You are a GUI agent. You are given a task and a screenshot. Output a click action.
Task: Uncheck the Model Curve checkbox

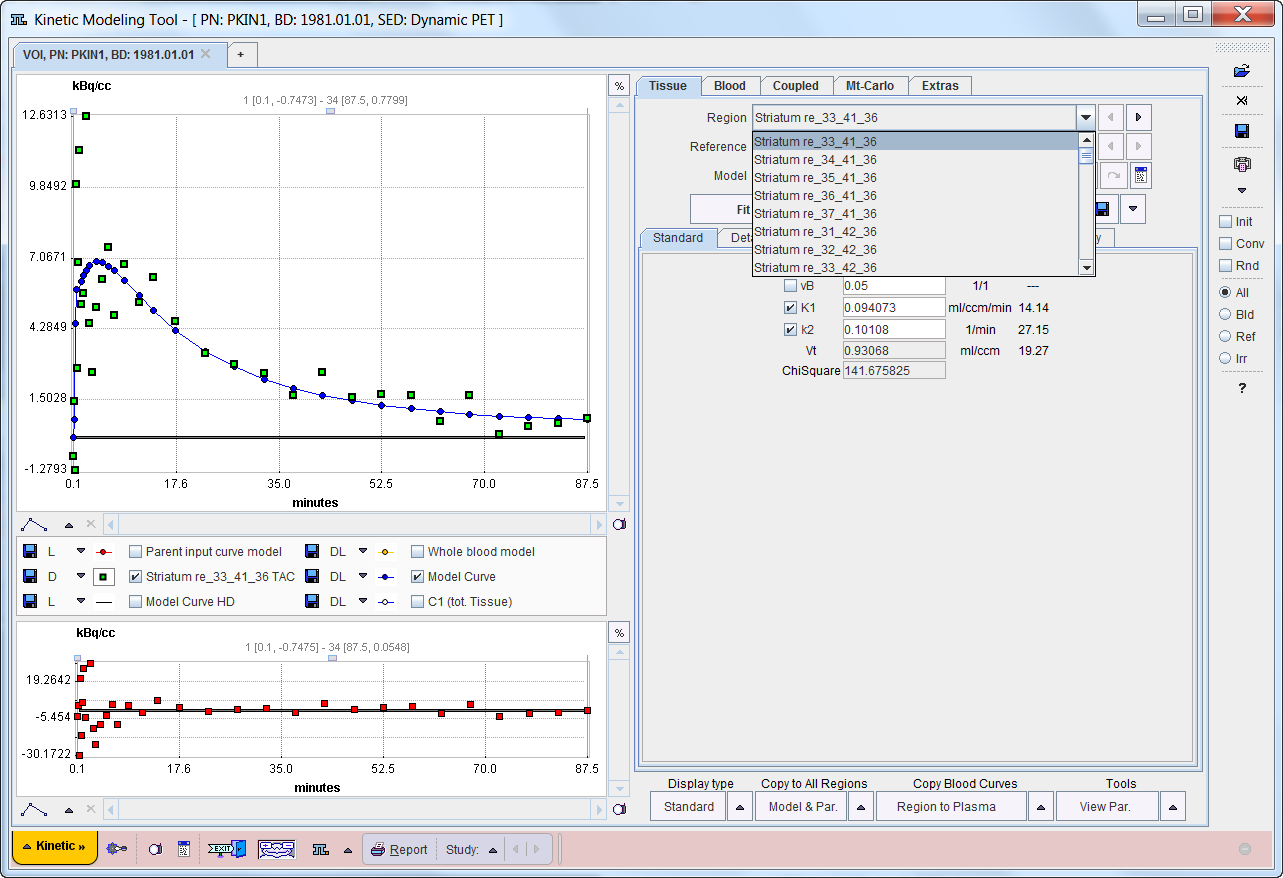[417, 576]
